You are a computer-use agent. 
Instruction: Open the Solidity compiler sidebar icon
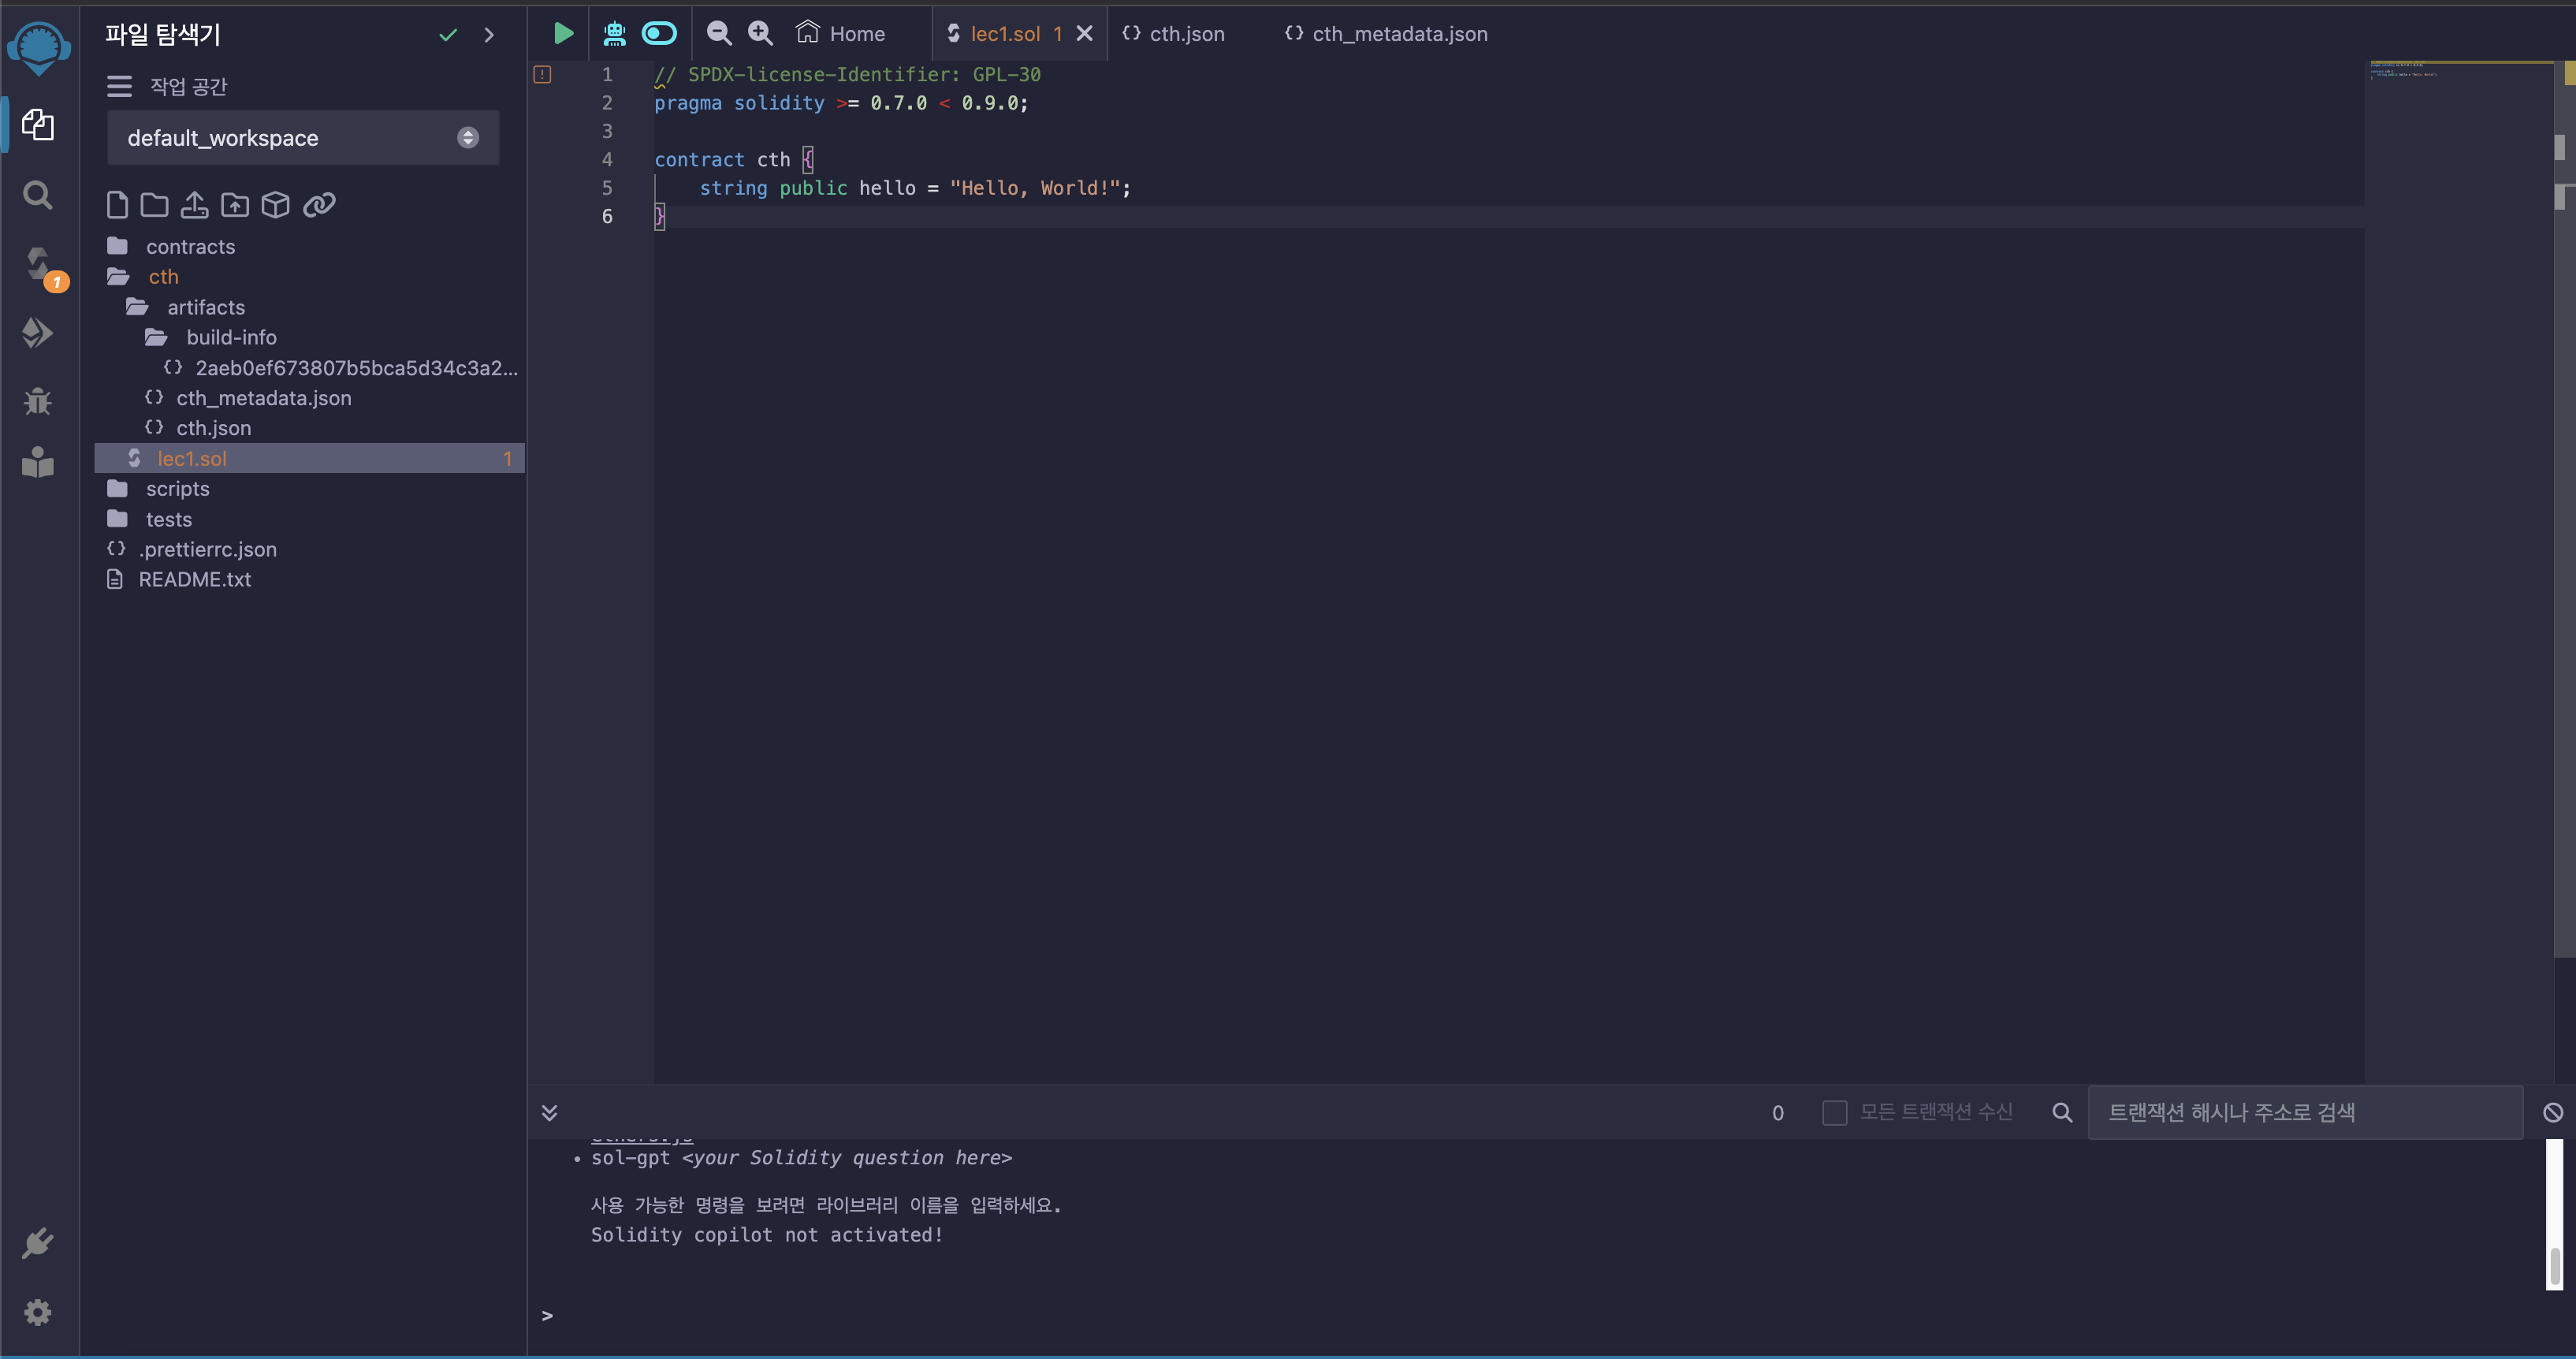pos(38,265)
